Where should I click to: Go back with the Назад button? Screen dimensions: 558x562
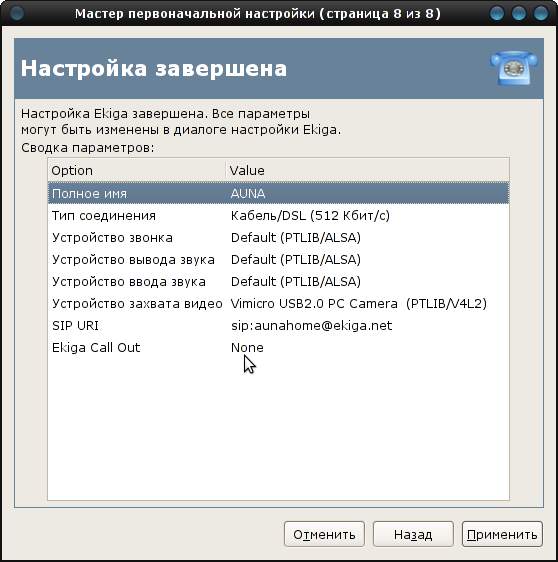pos(413,534)
